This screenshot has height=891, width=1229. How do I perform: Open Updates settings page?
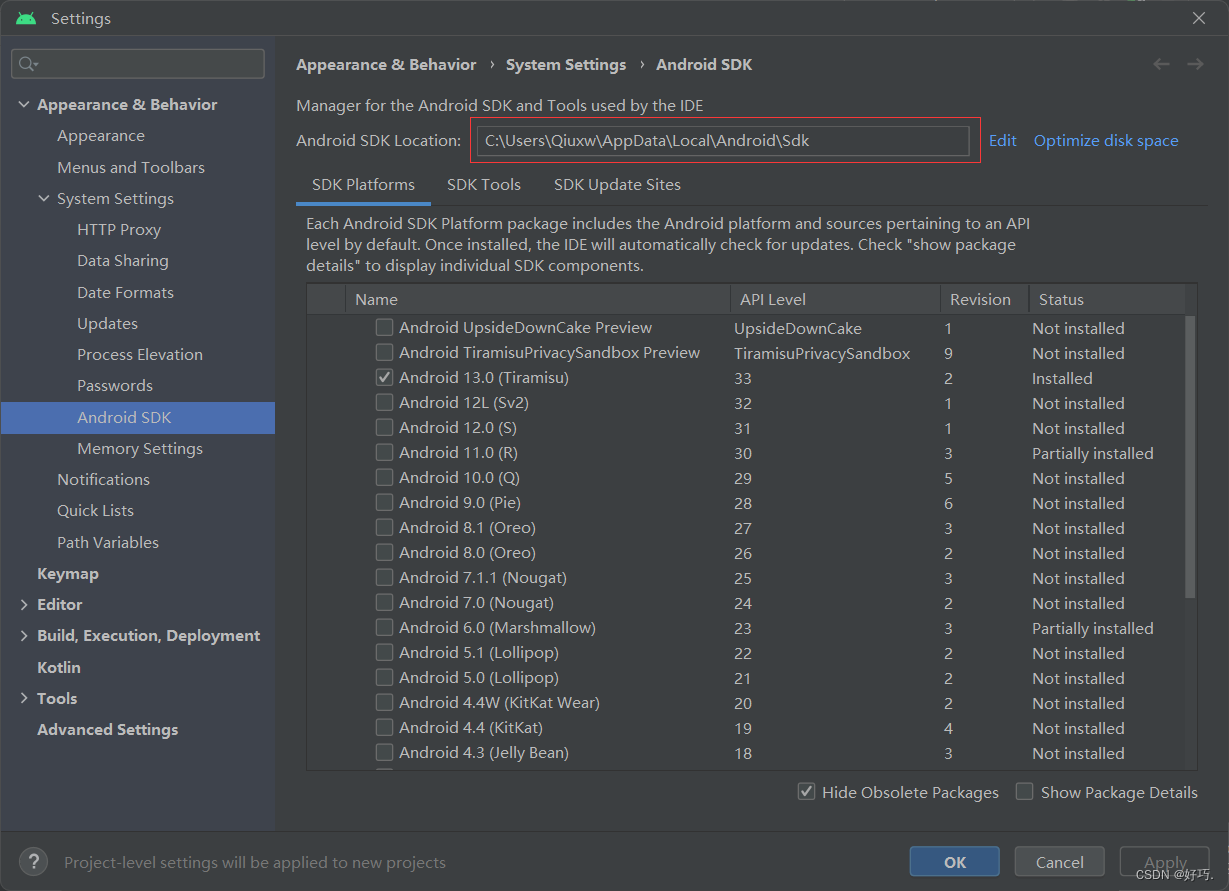click(107, 323)
